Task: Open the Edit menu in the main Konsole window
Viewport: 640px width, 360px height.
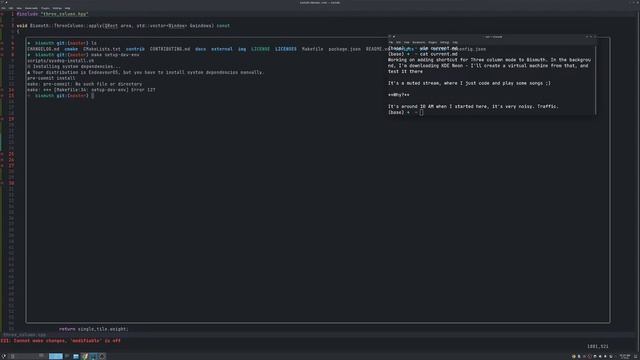Action: click(x=11, y=8)
